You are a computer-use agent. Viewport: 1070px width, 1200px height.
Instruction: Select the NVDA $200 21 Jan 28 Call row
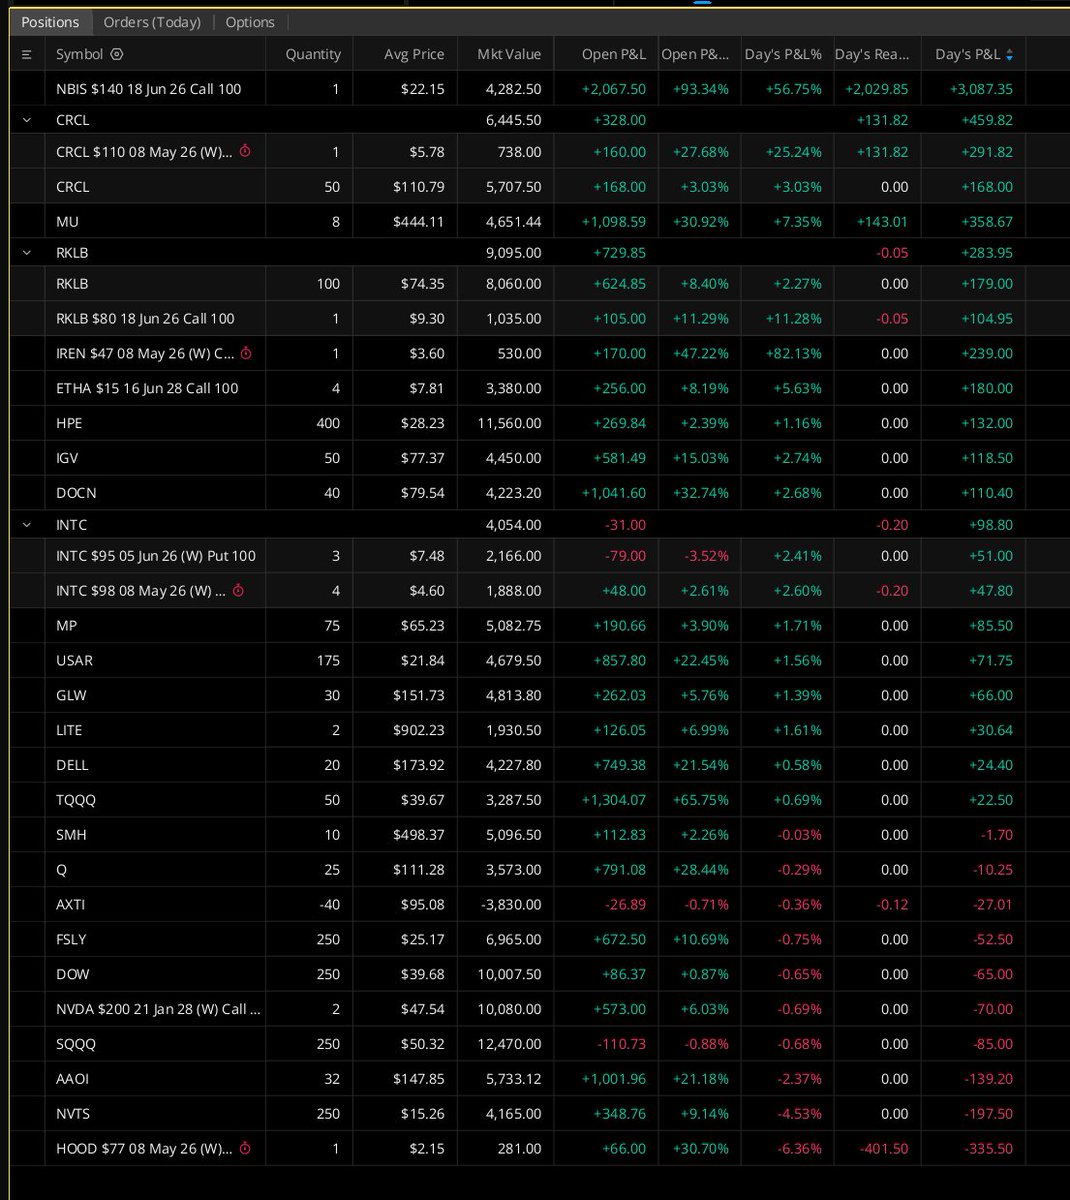point(540,1009)
